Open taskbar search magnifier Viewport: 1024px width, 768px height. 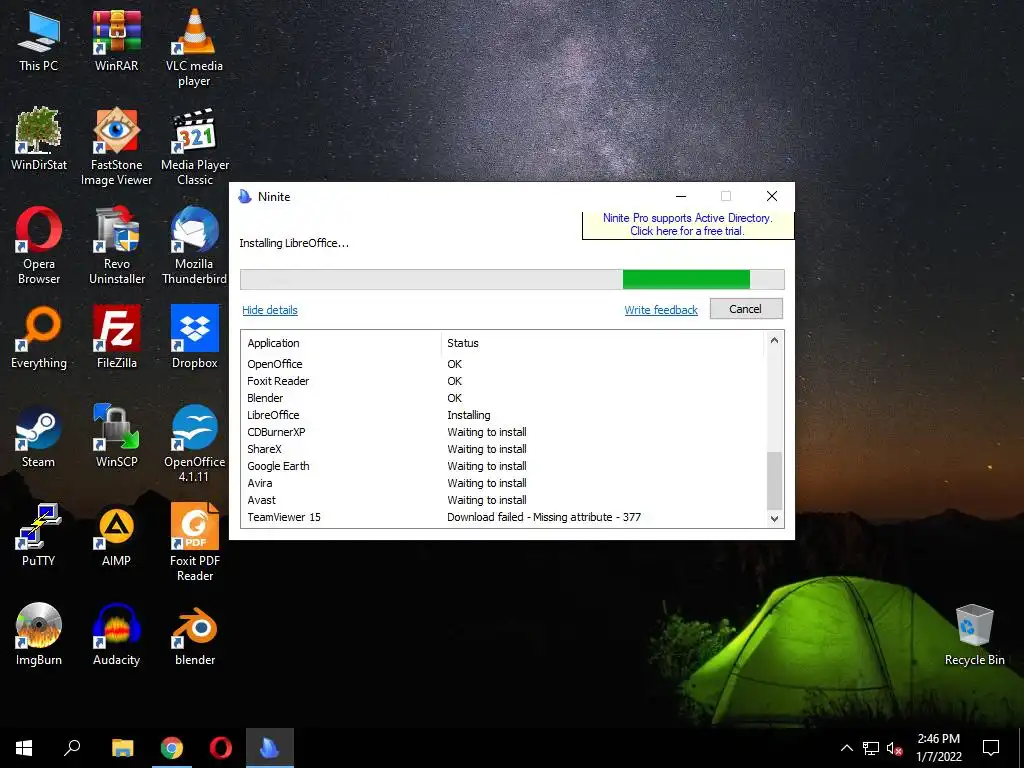pyautogui.click(x=72, y=748)
